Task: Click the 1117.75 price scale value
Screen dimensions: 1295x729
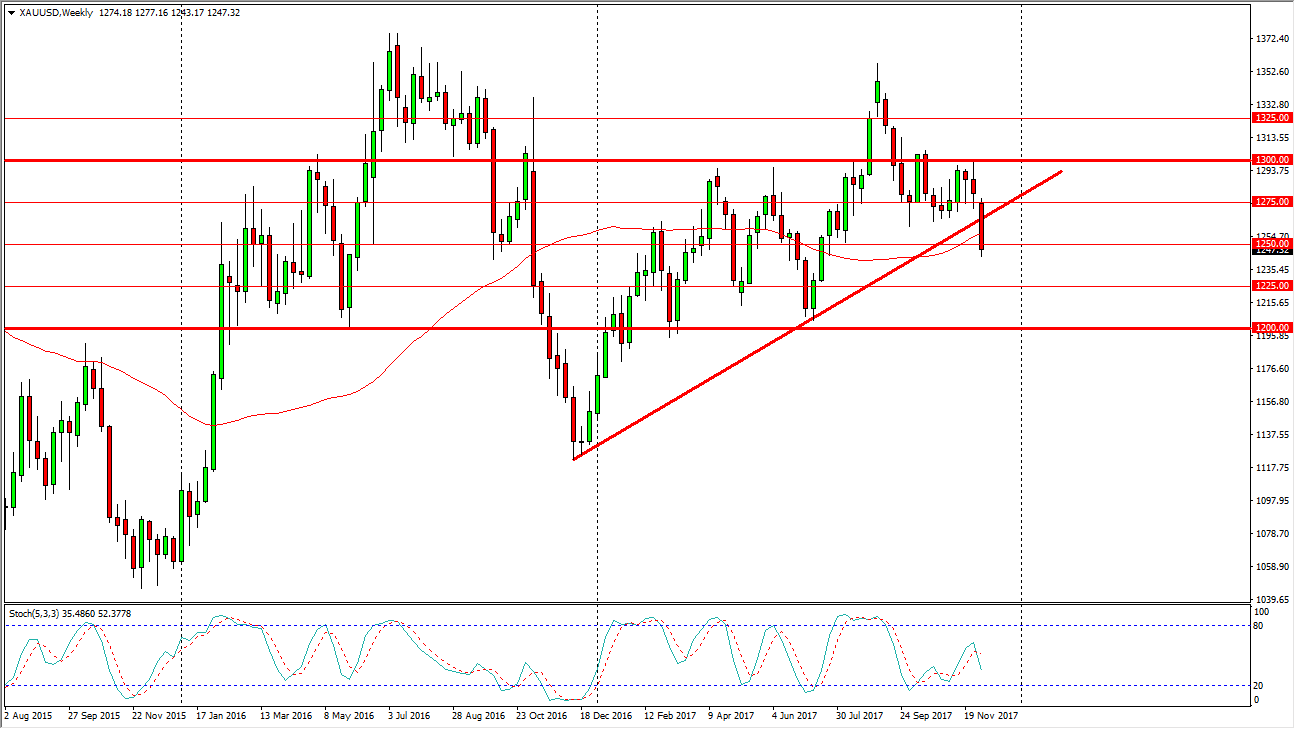Action: [x=1270, y=468]
